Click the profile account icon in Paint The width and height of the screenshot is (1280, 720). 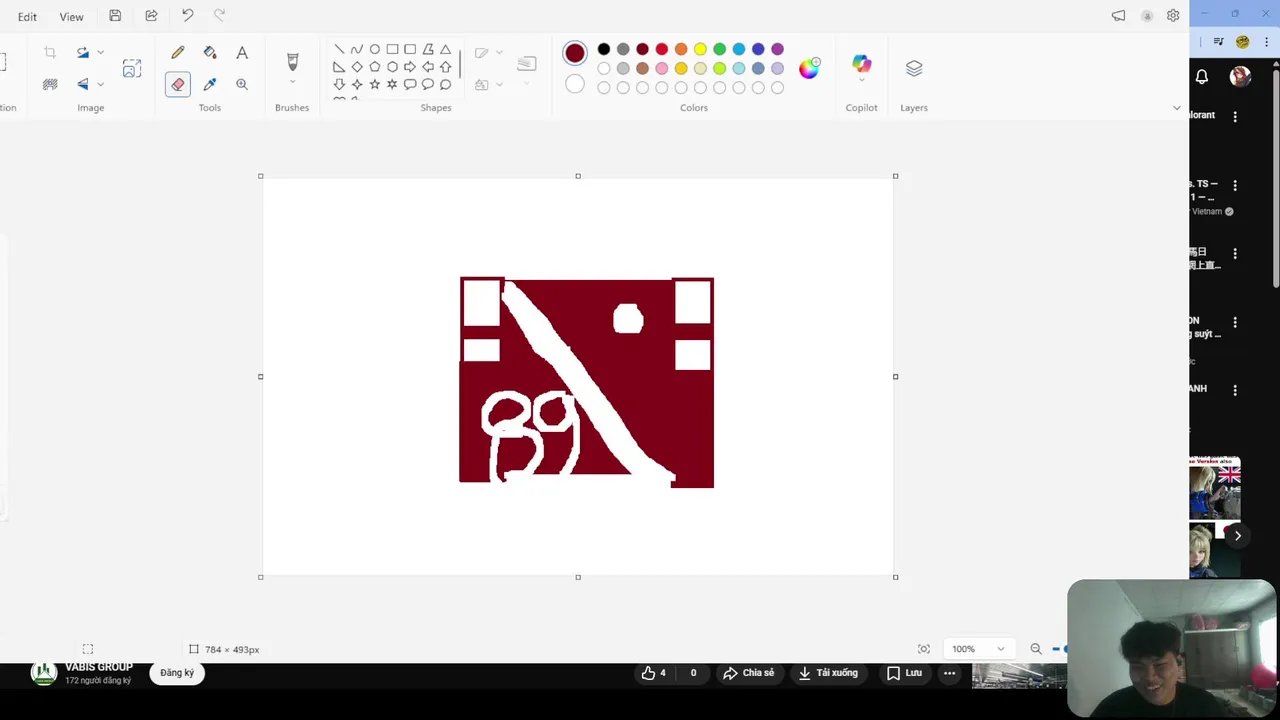point(1147,16)
